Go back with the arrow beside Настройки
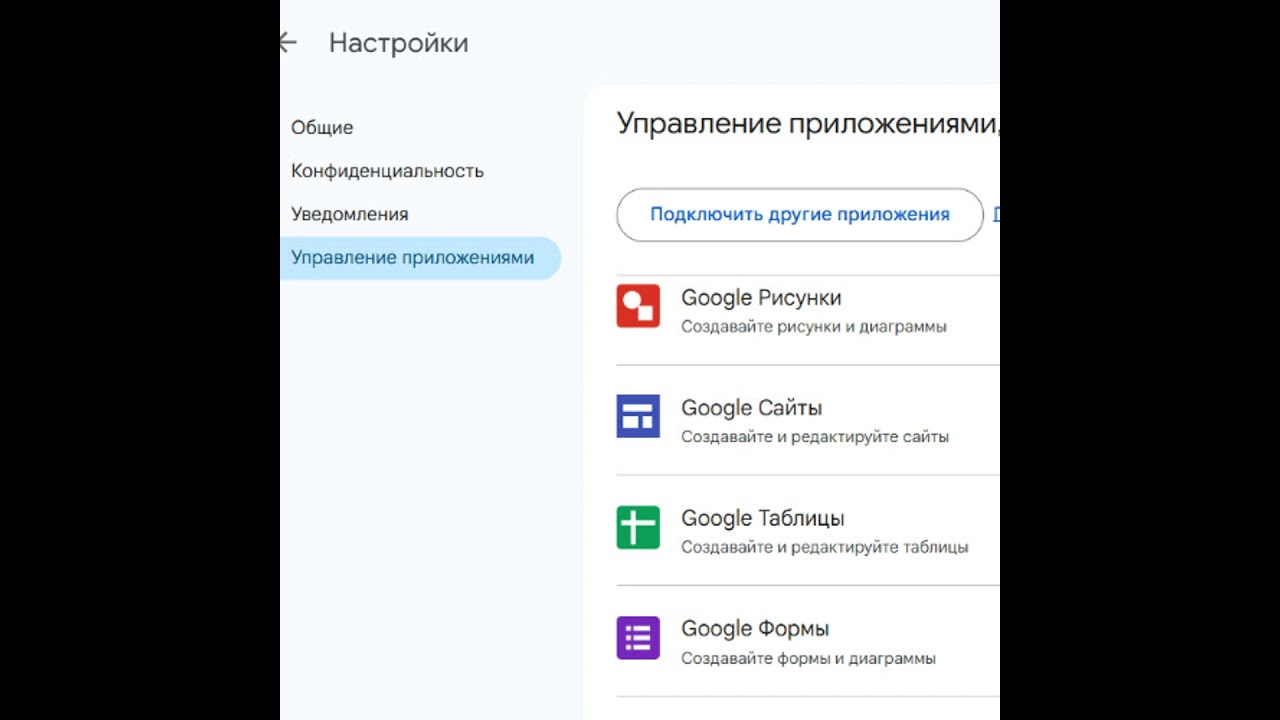Screen dimensions: 1280x720 (x=288, y=42)
